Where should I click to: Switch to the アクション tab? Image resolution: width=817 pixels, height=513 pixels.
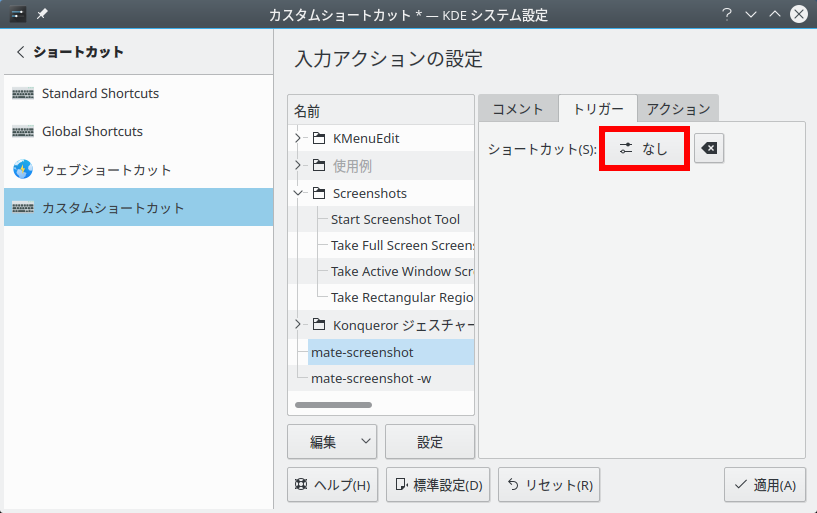pyautogui.click(x=678, y=109)
